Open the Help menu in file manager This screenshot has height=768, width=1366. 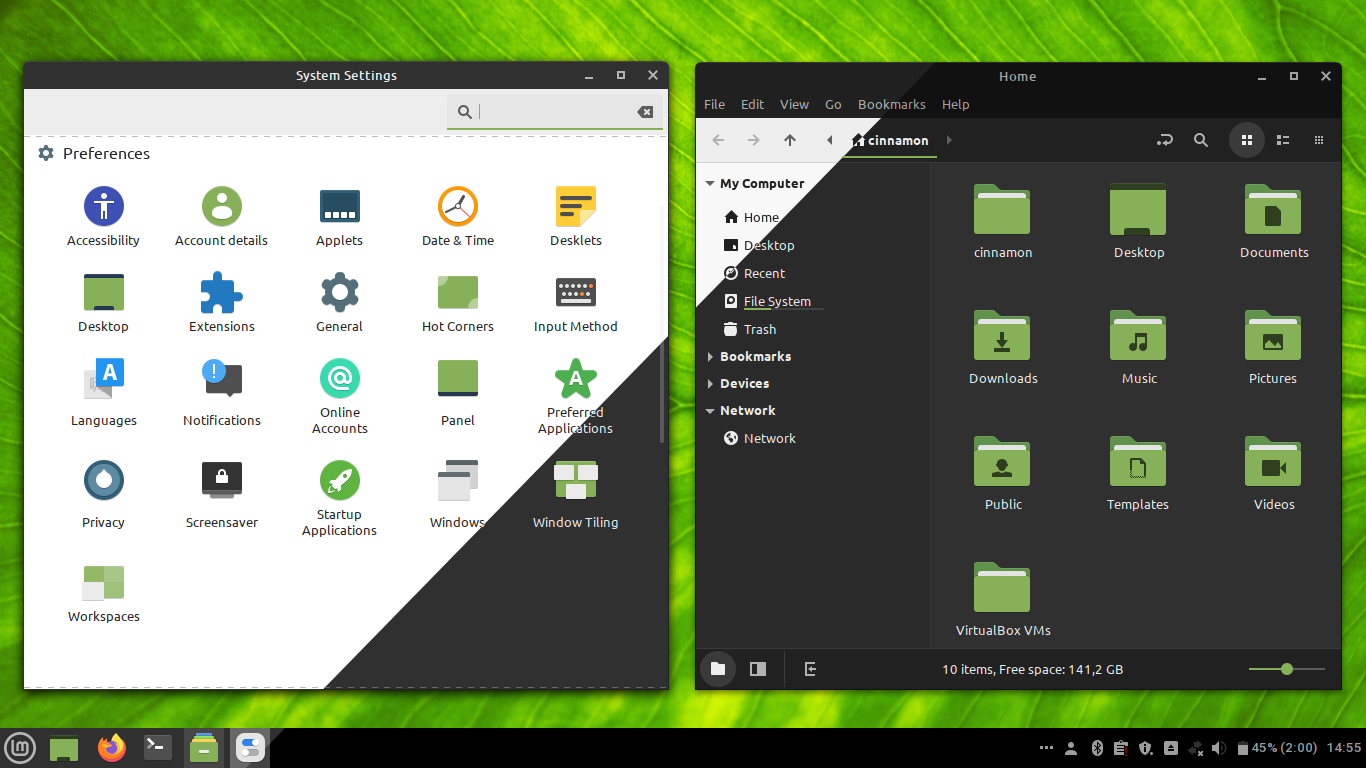pyautogui.click(x=956, y=104)
